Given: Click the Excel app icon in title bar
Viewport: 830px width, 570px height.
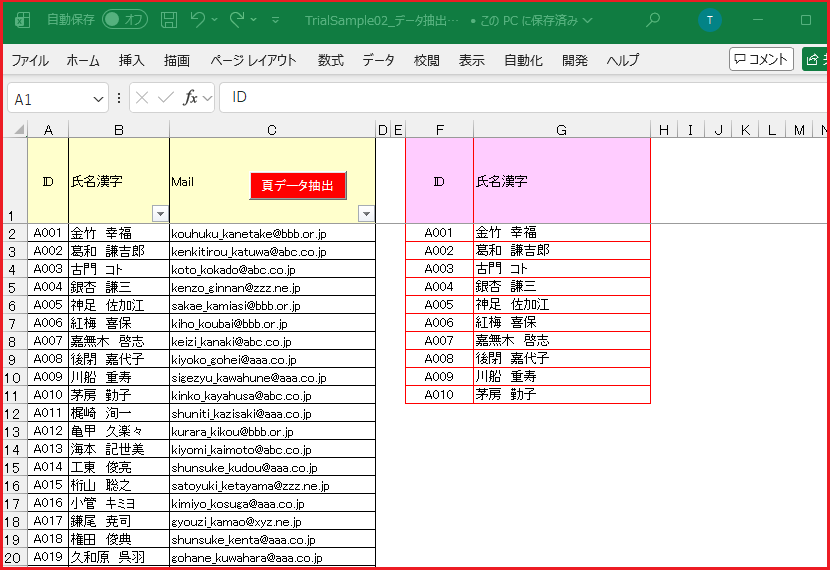Looking at the screenshot, I should pos(22,20).
